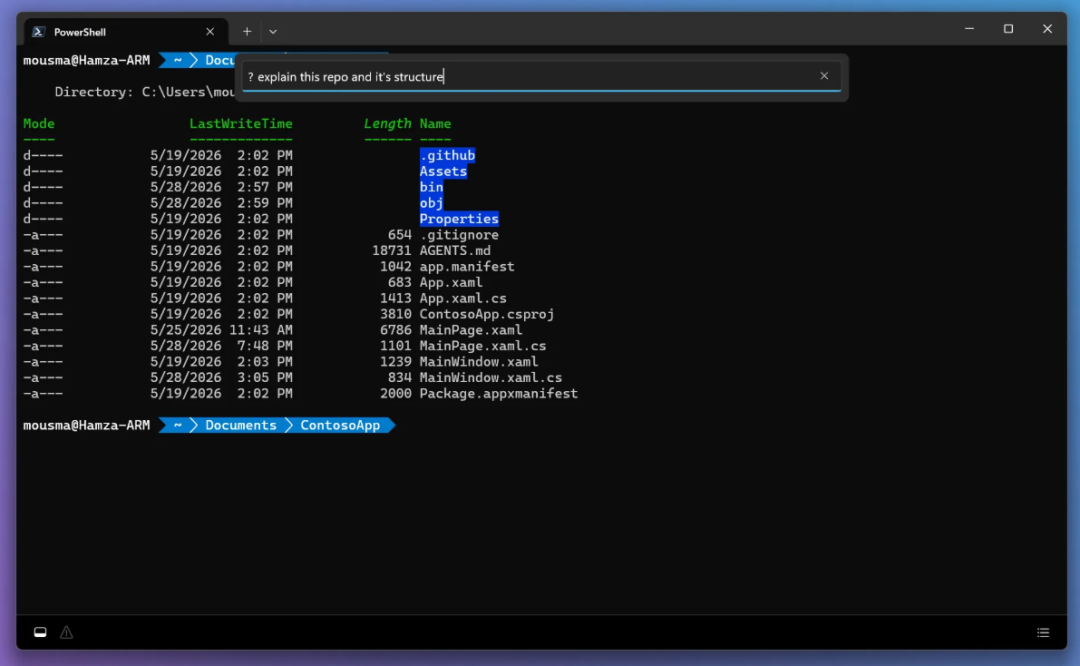
Task: Click the PowerShell tab icon
Action: pyautogui.click(x=39, y=32)
